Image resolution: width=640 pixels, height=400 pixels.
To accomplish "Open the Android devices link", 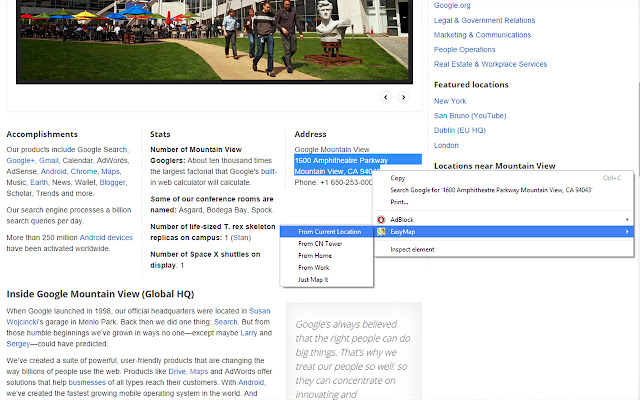I will (106, 238).
